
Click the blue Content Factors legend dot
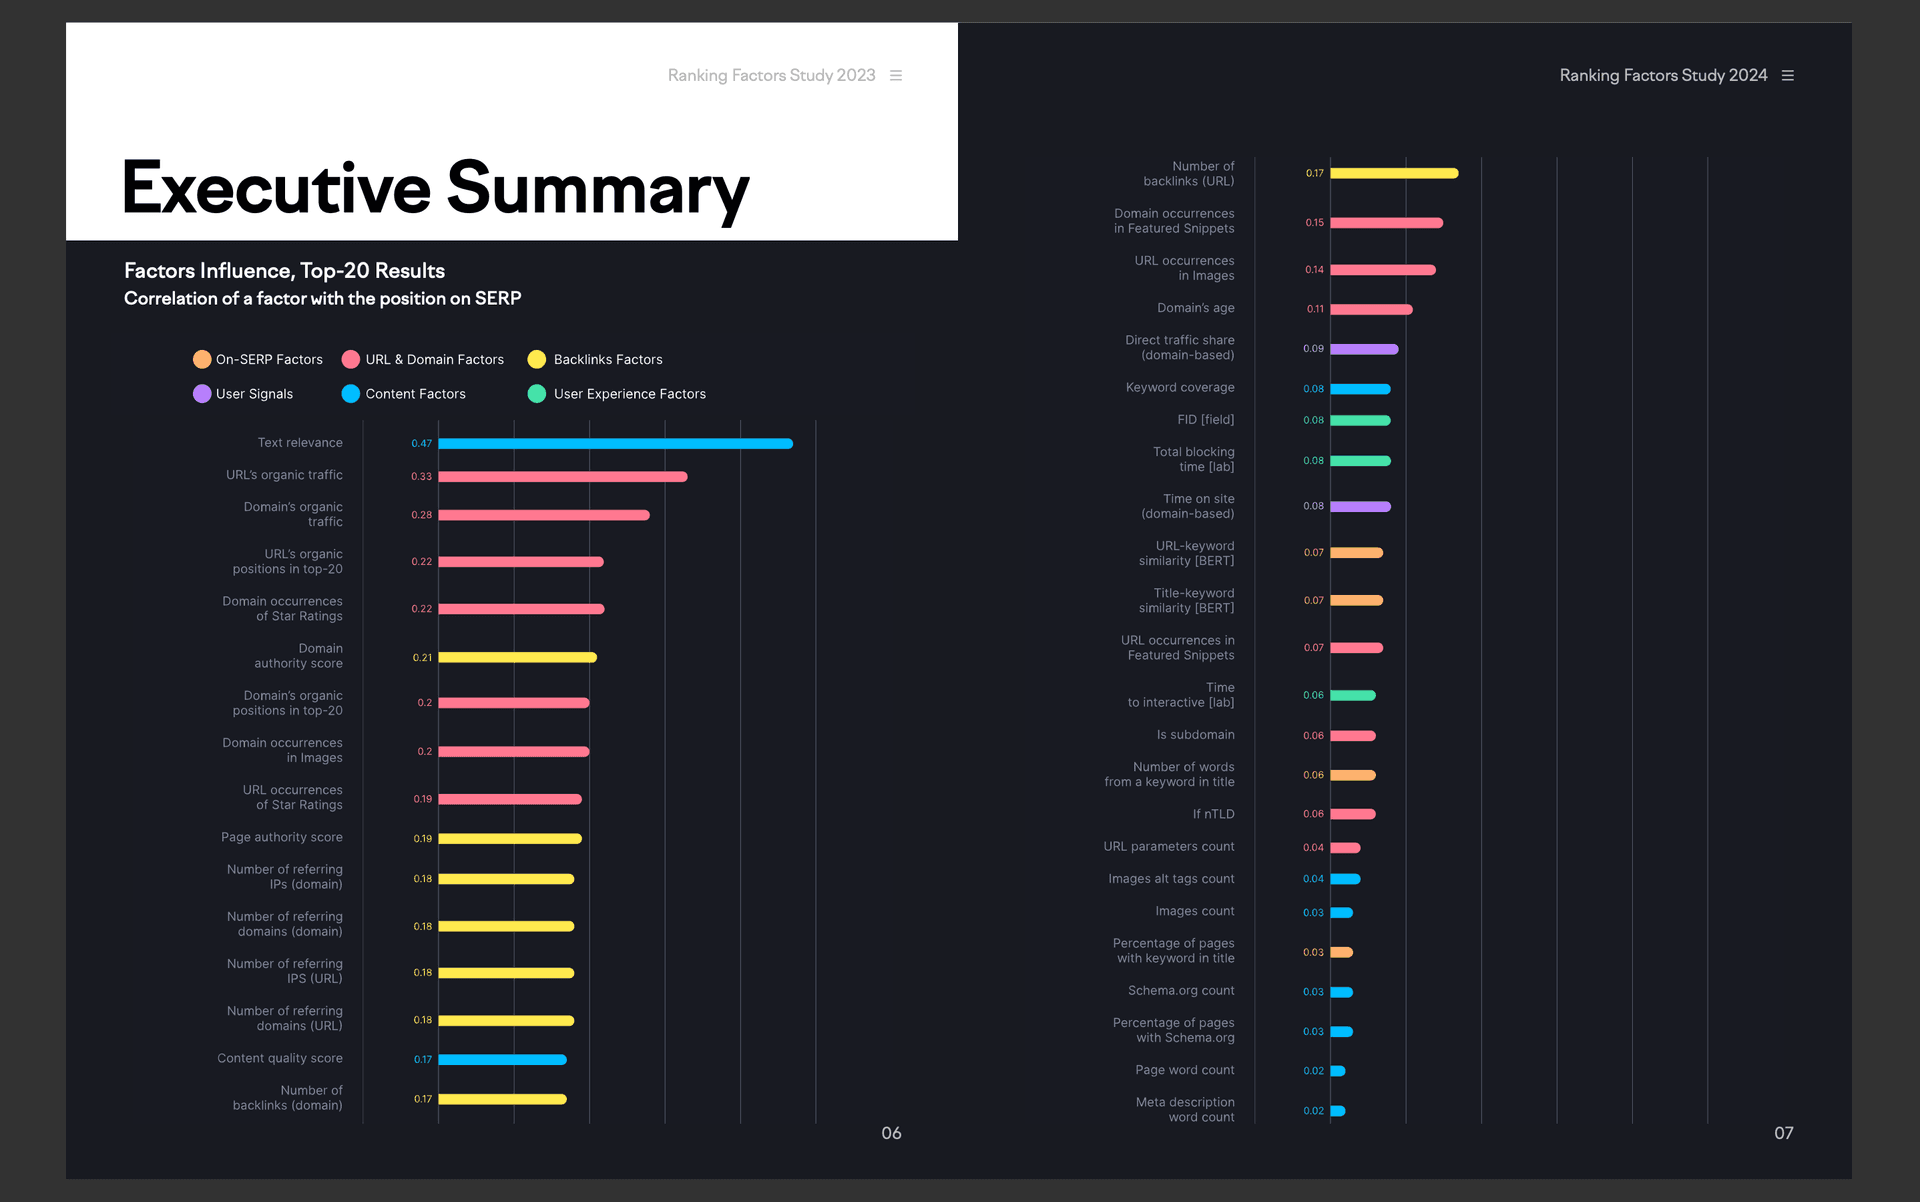(351, 394)
